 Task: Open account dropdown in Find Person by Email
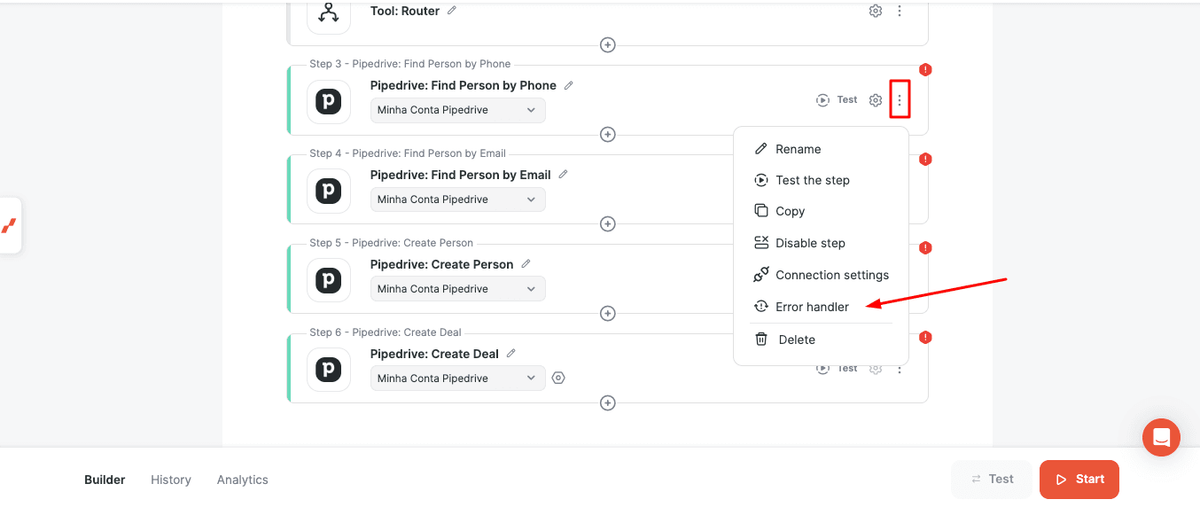tap(458, 199)
